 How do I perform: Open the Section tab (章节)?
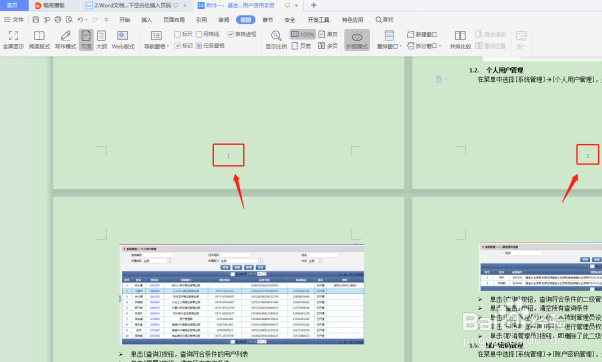[268, 20]
